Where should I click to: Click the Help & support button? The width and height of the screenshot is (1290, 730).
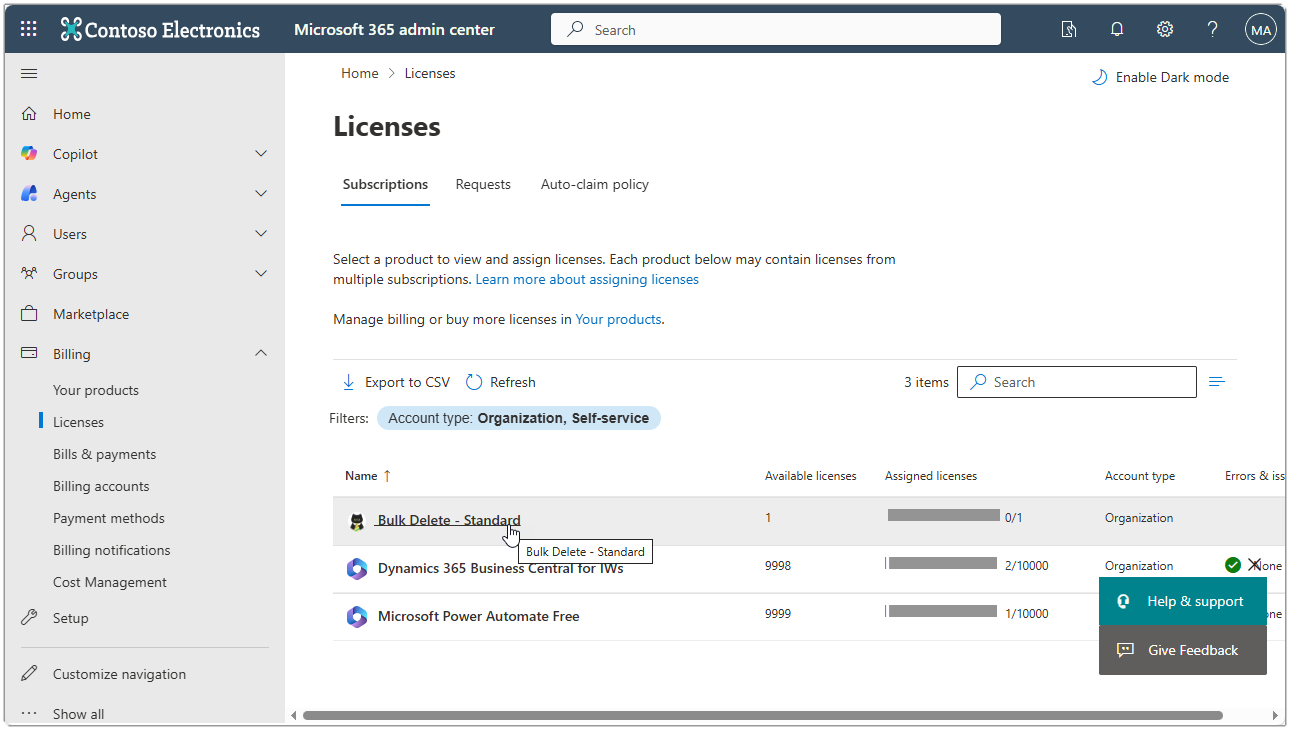point(1182,601)
